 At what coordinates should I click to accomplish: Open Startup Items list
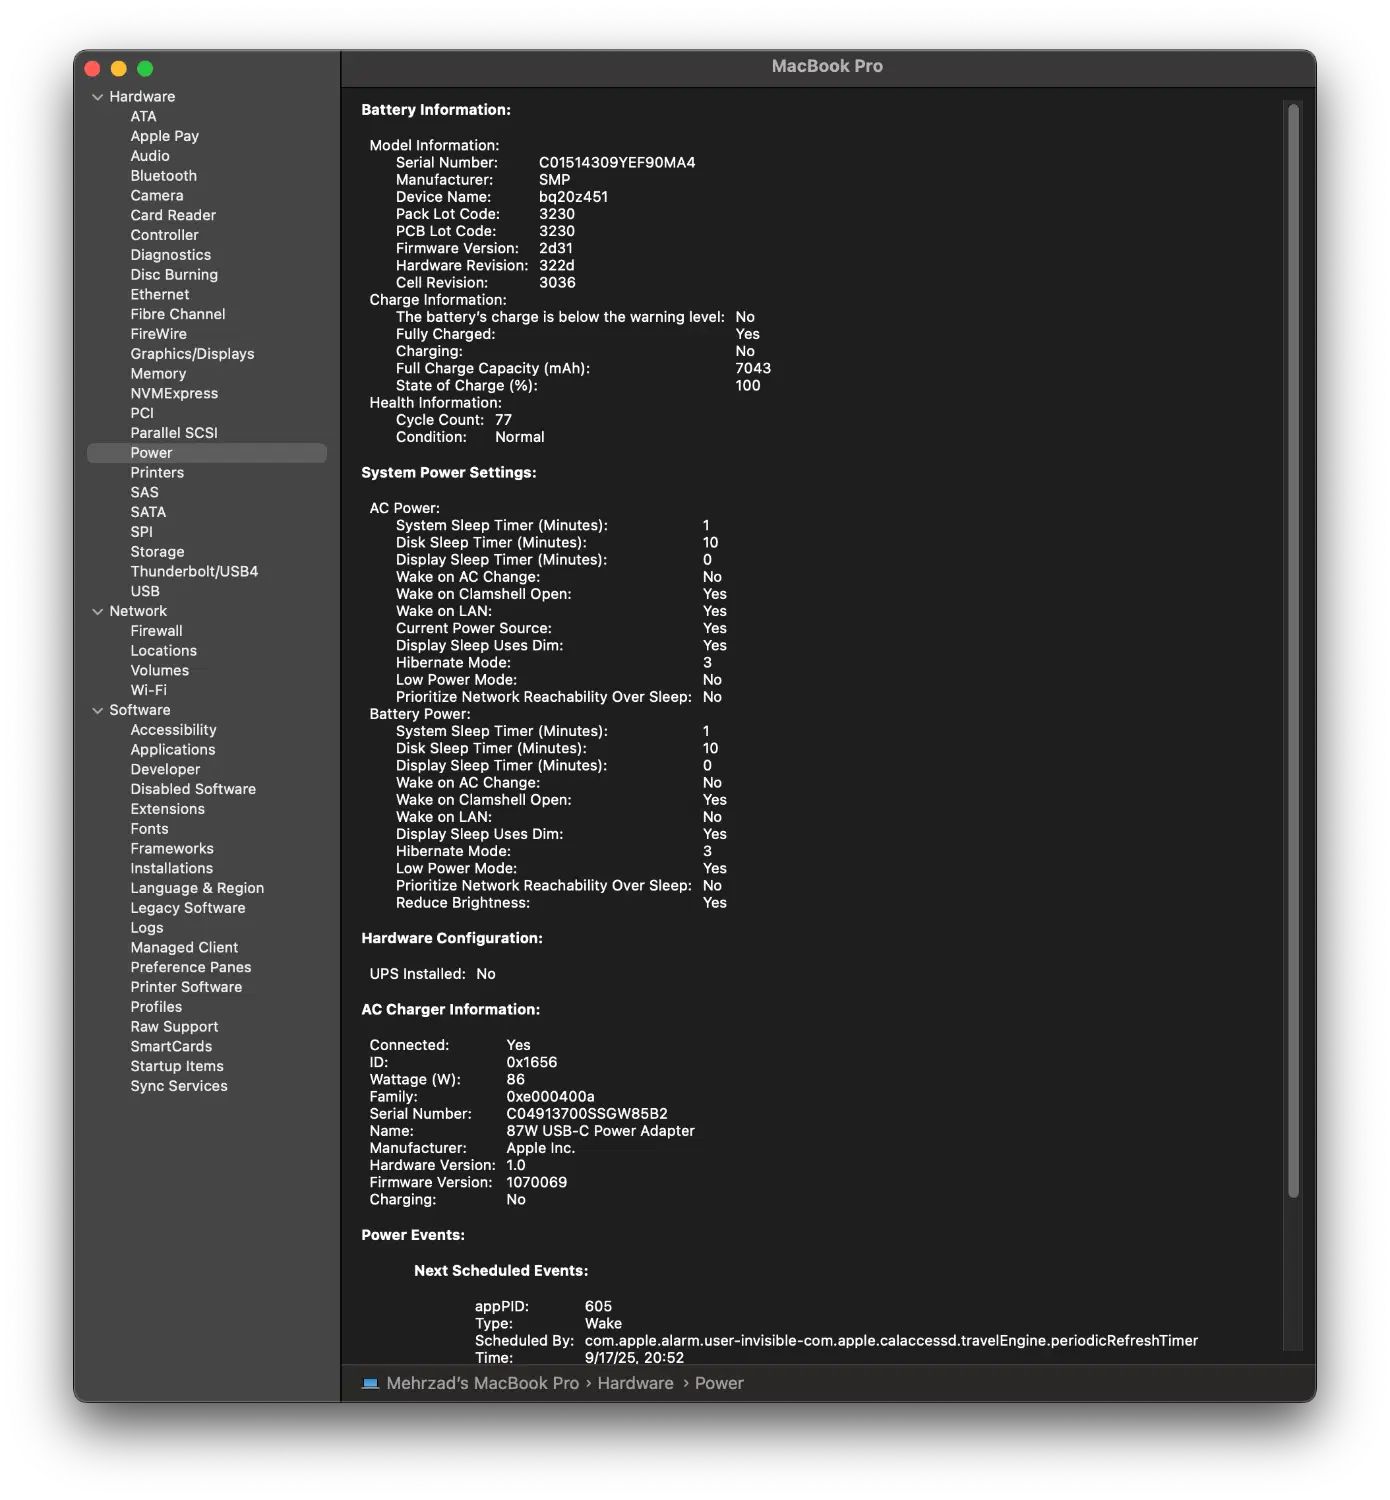(177, 1066)
